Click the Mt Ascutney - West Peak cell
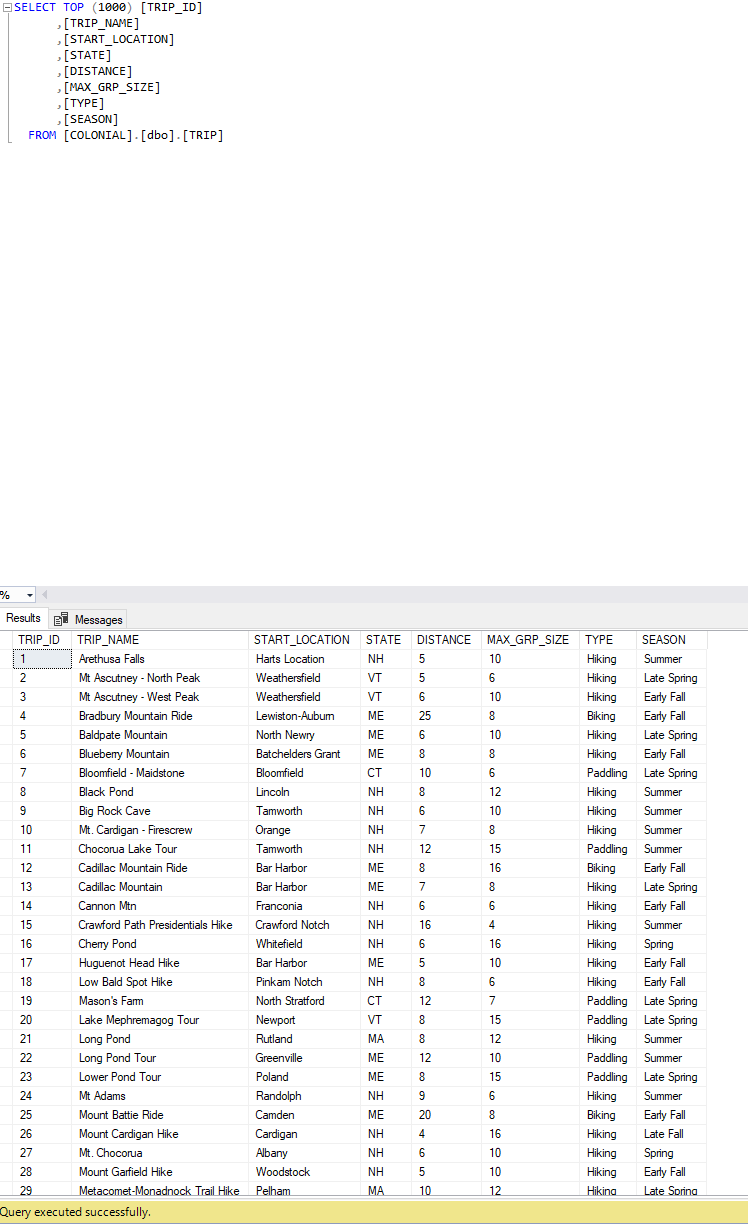 [x=161, y=697]
